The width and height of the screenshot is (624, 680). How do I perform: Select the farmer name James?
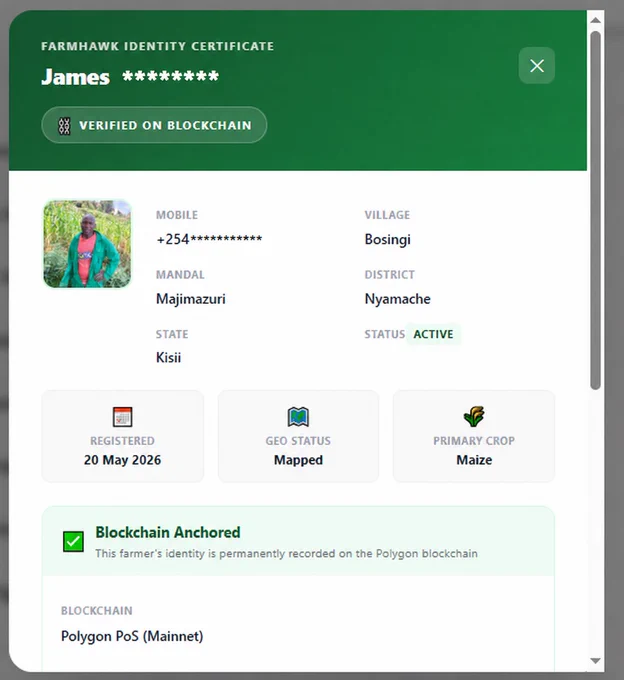click(x=75, y=77)
